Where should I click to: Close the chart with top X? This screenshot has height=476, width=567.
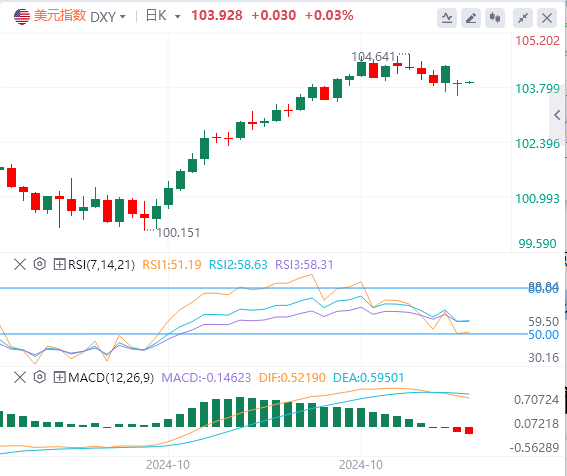(547, 17)
